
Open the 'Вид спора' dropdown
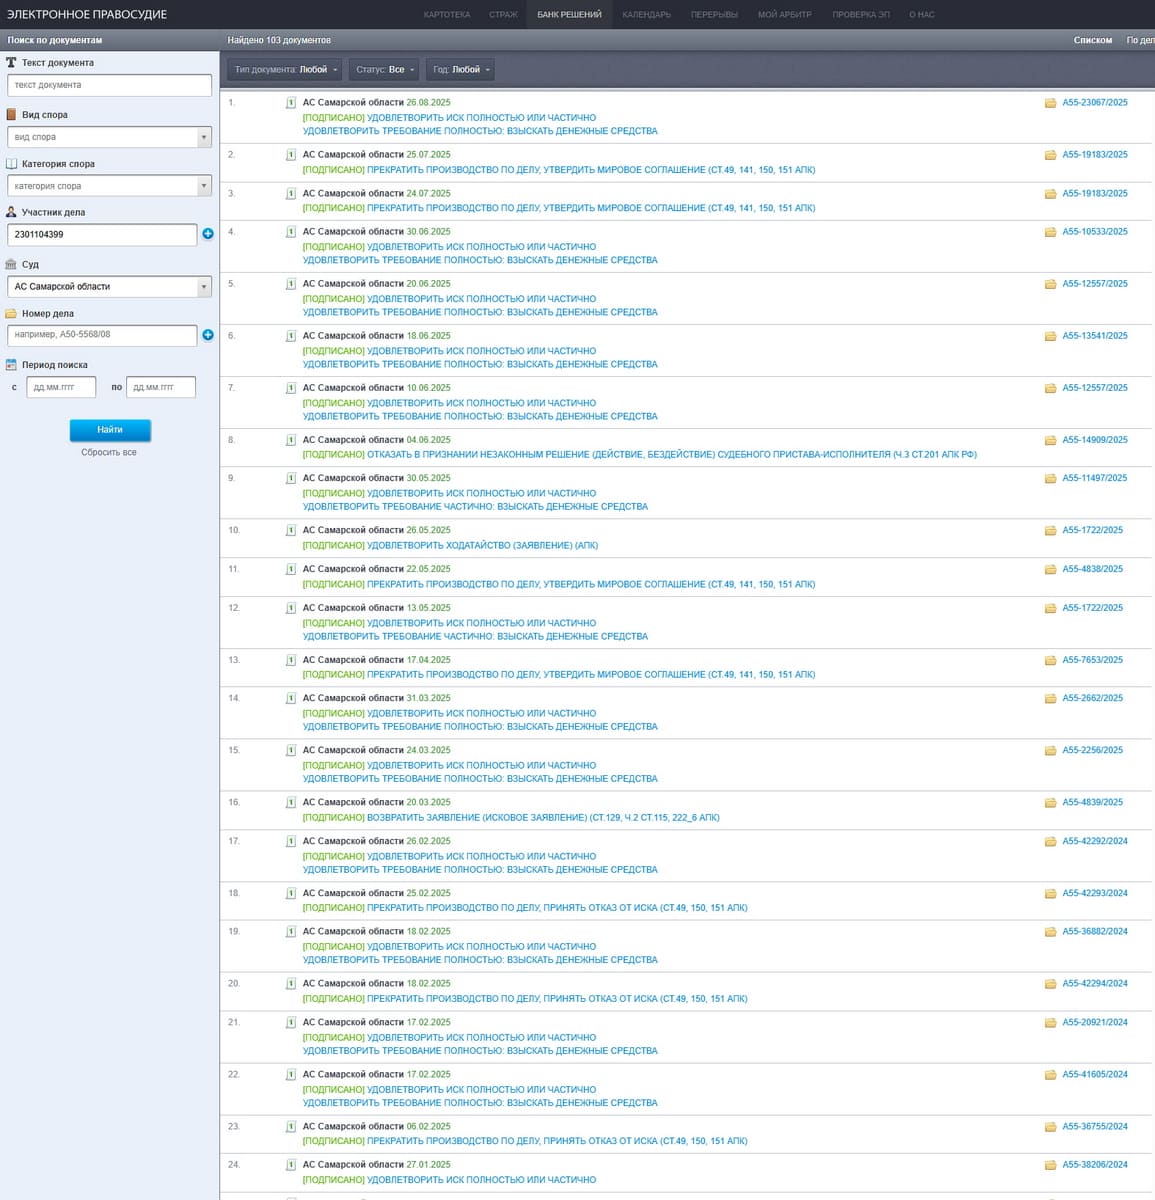(x=109, y=137)
